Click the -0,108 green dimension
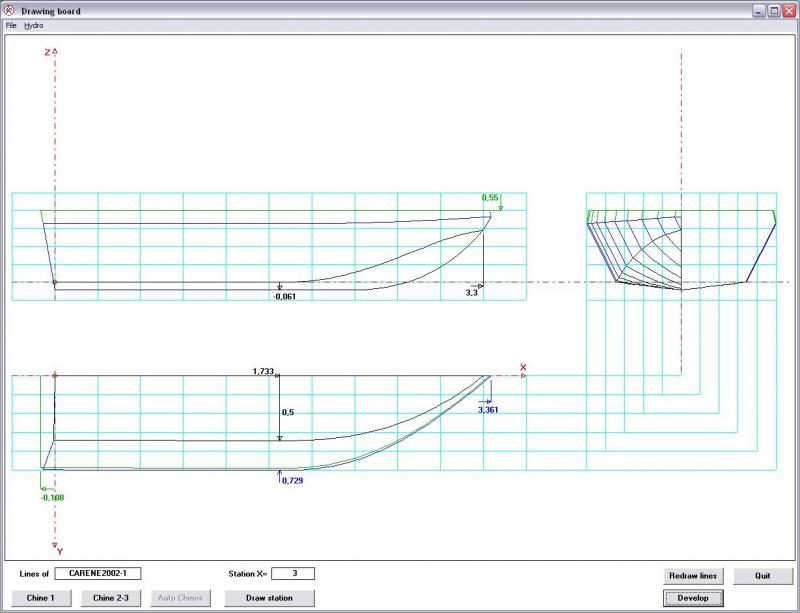Image resolution: width=800 pixels, height=613 pixels. click(x=53, y=498)
